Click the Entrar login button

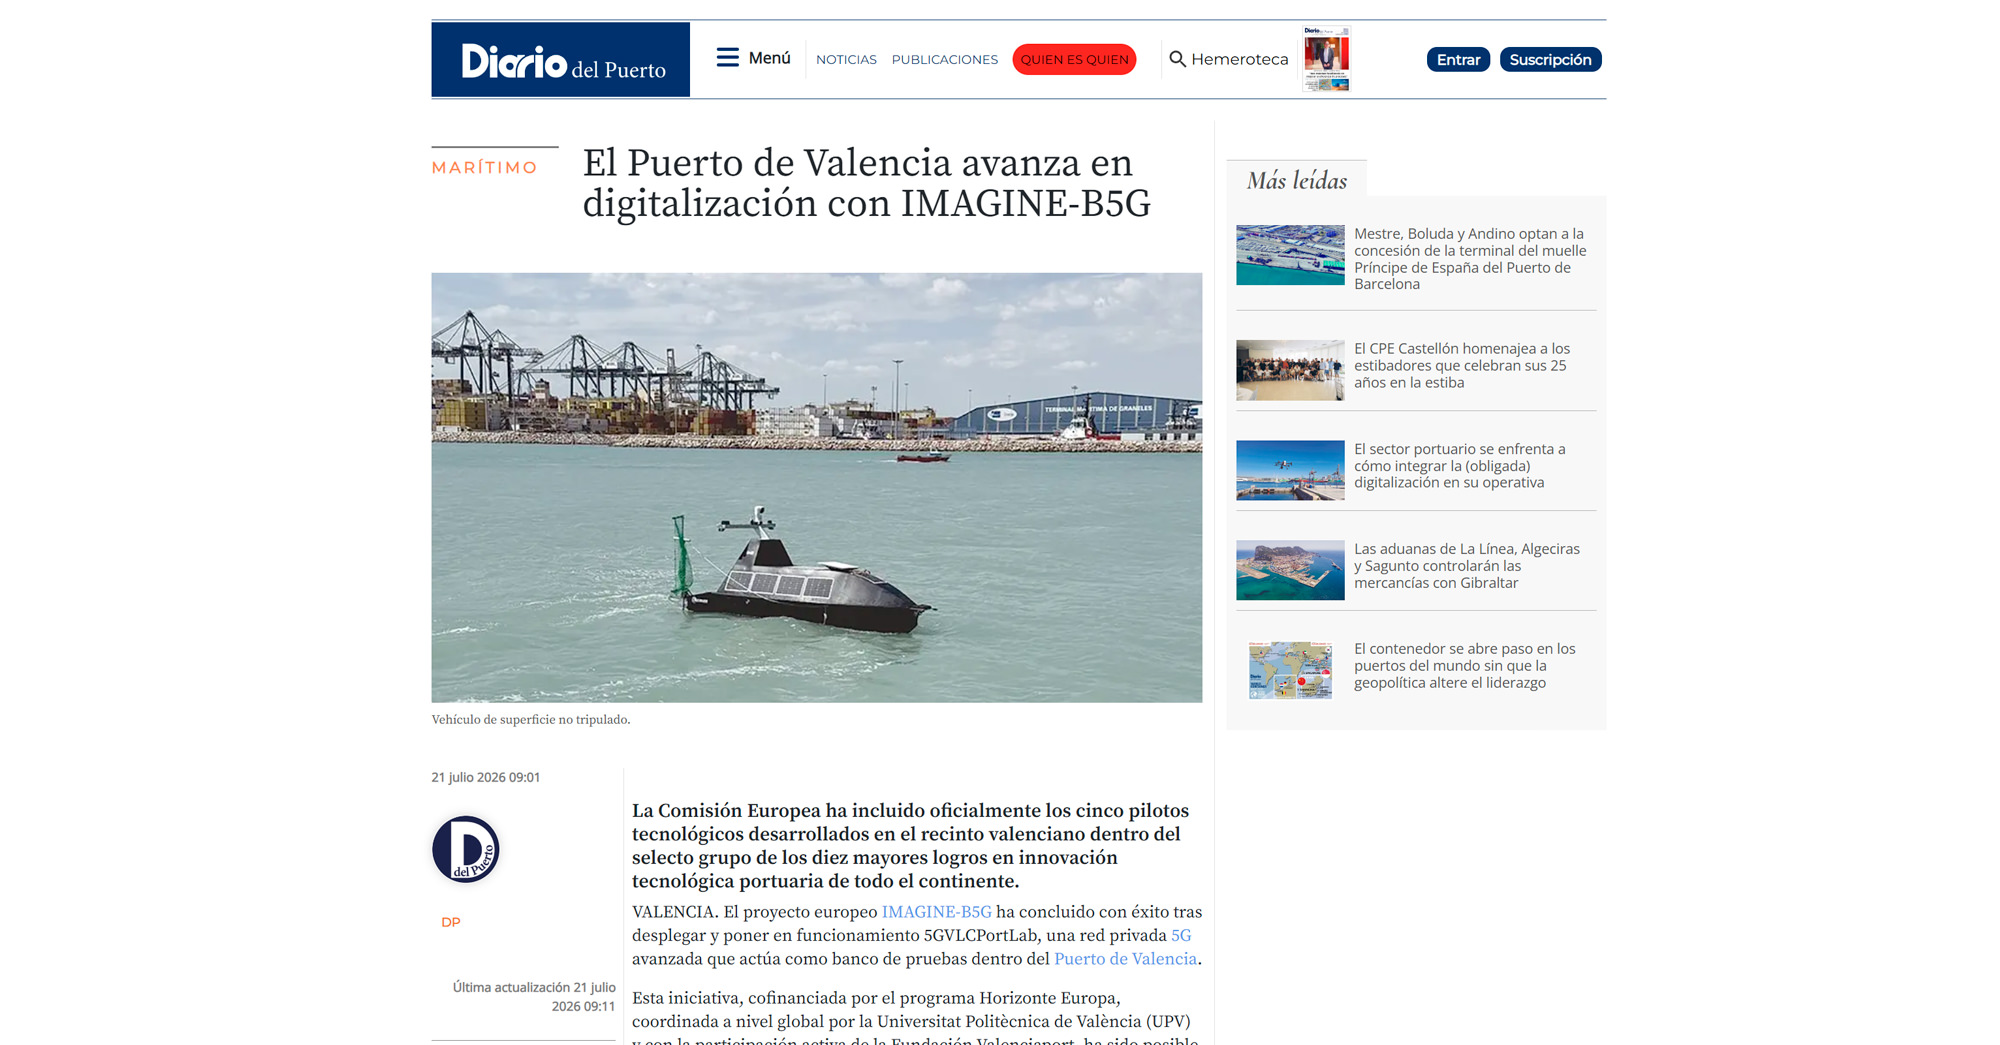[1458, 60]
